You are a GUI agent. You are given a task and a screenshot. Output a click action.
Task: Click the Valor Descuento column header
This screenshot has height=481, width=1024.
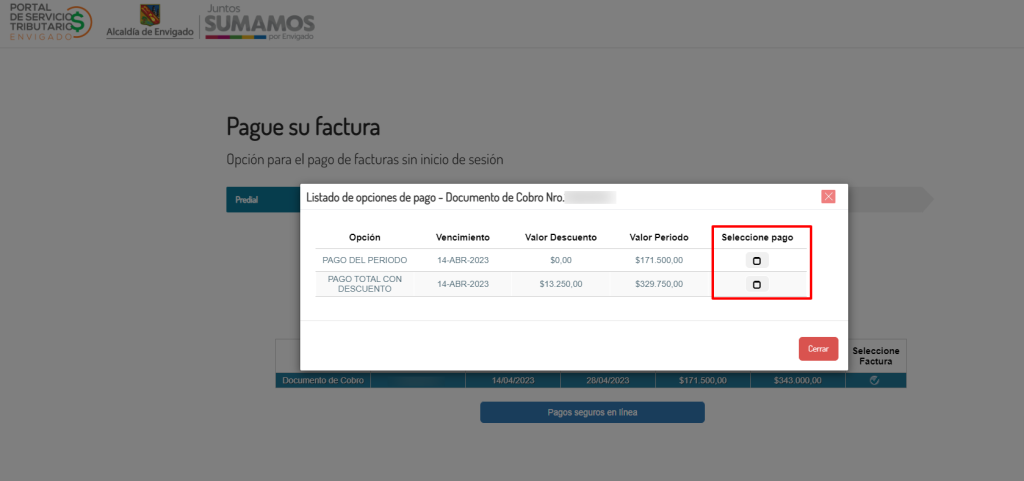[x=561, y=238]
